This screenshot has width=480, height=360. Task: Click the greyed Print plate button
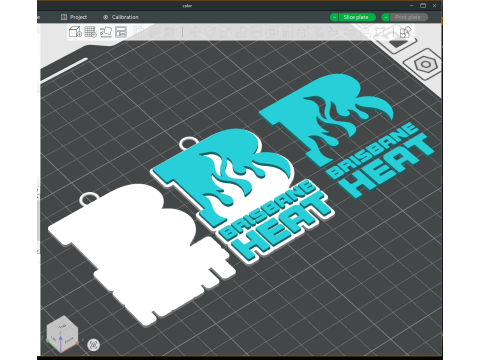point(409,17)
